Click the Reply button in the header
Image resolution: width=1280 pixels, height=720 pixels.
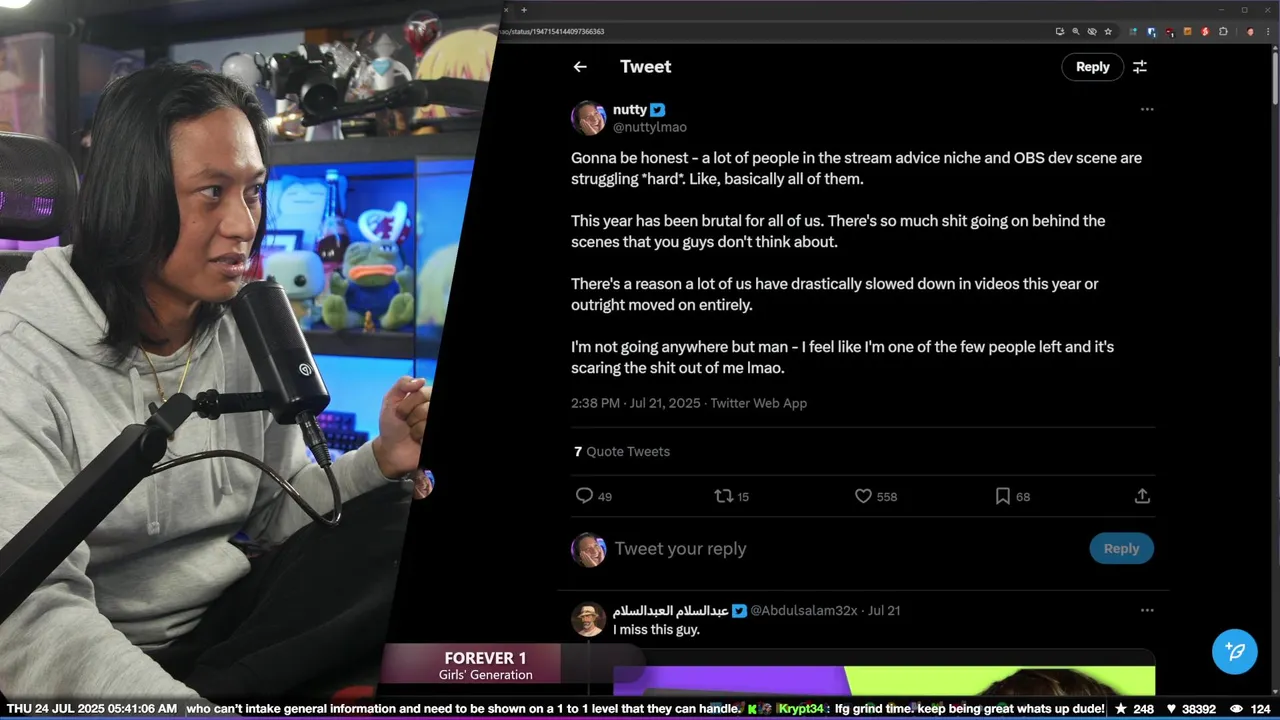pos(1092,67)
